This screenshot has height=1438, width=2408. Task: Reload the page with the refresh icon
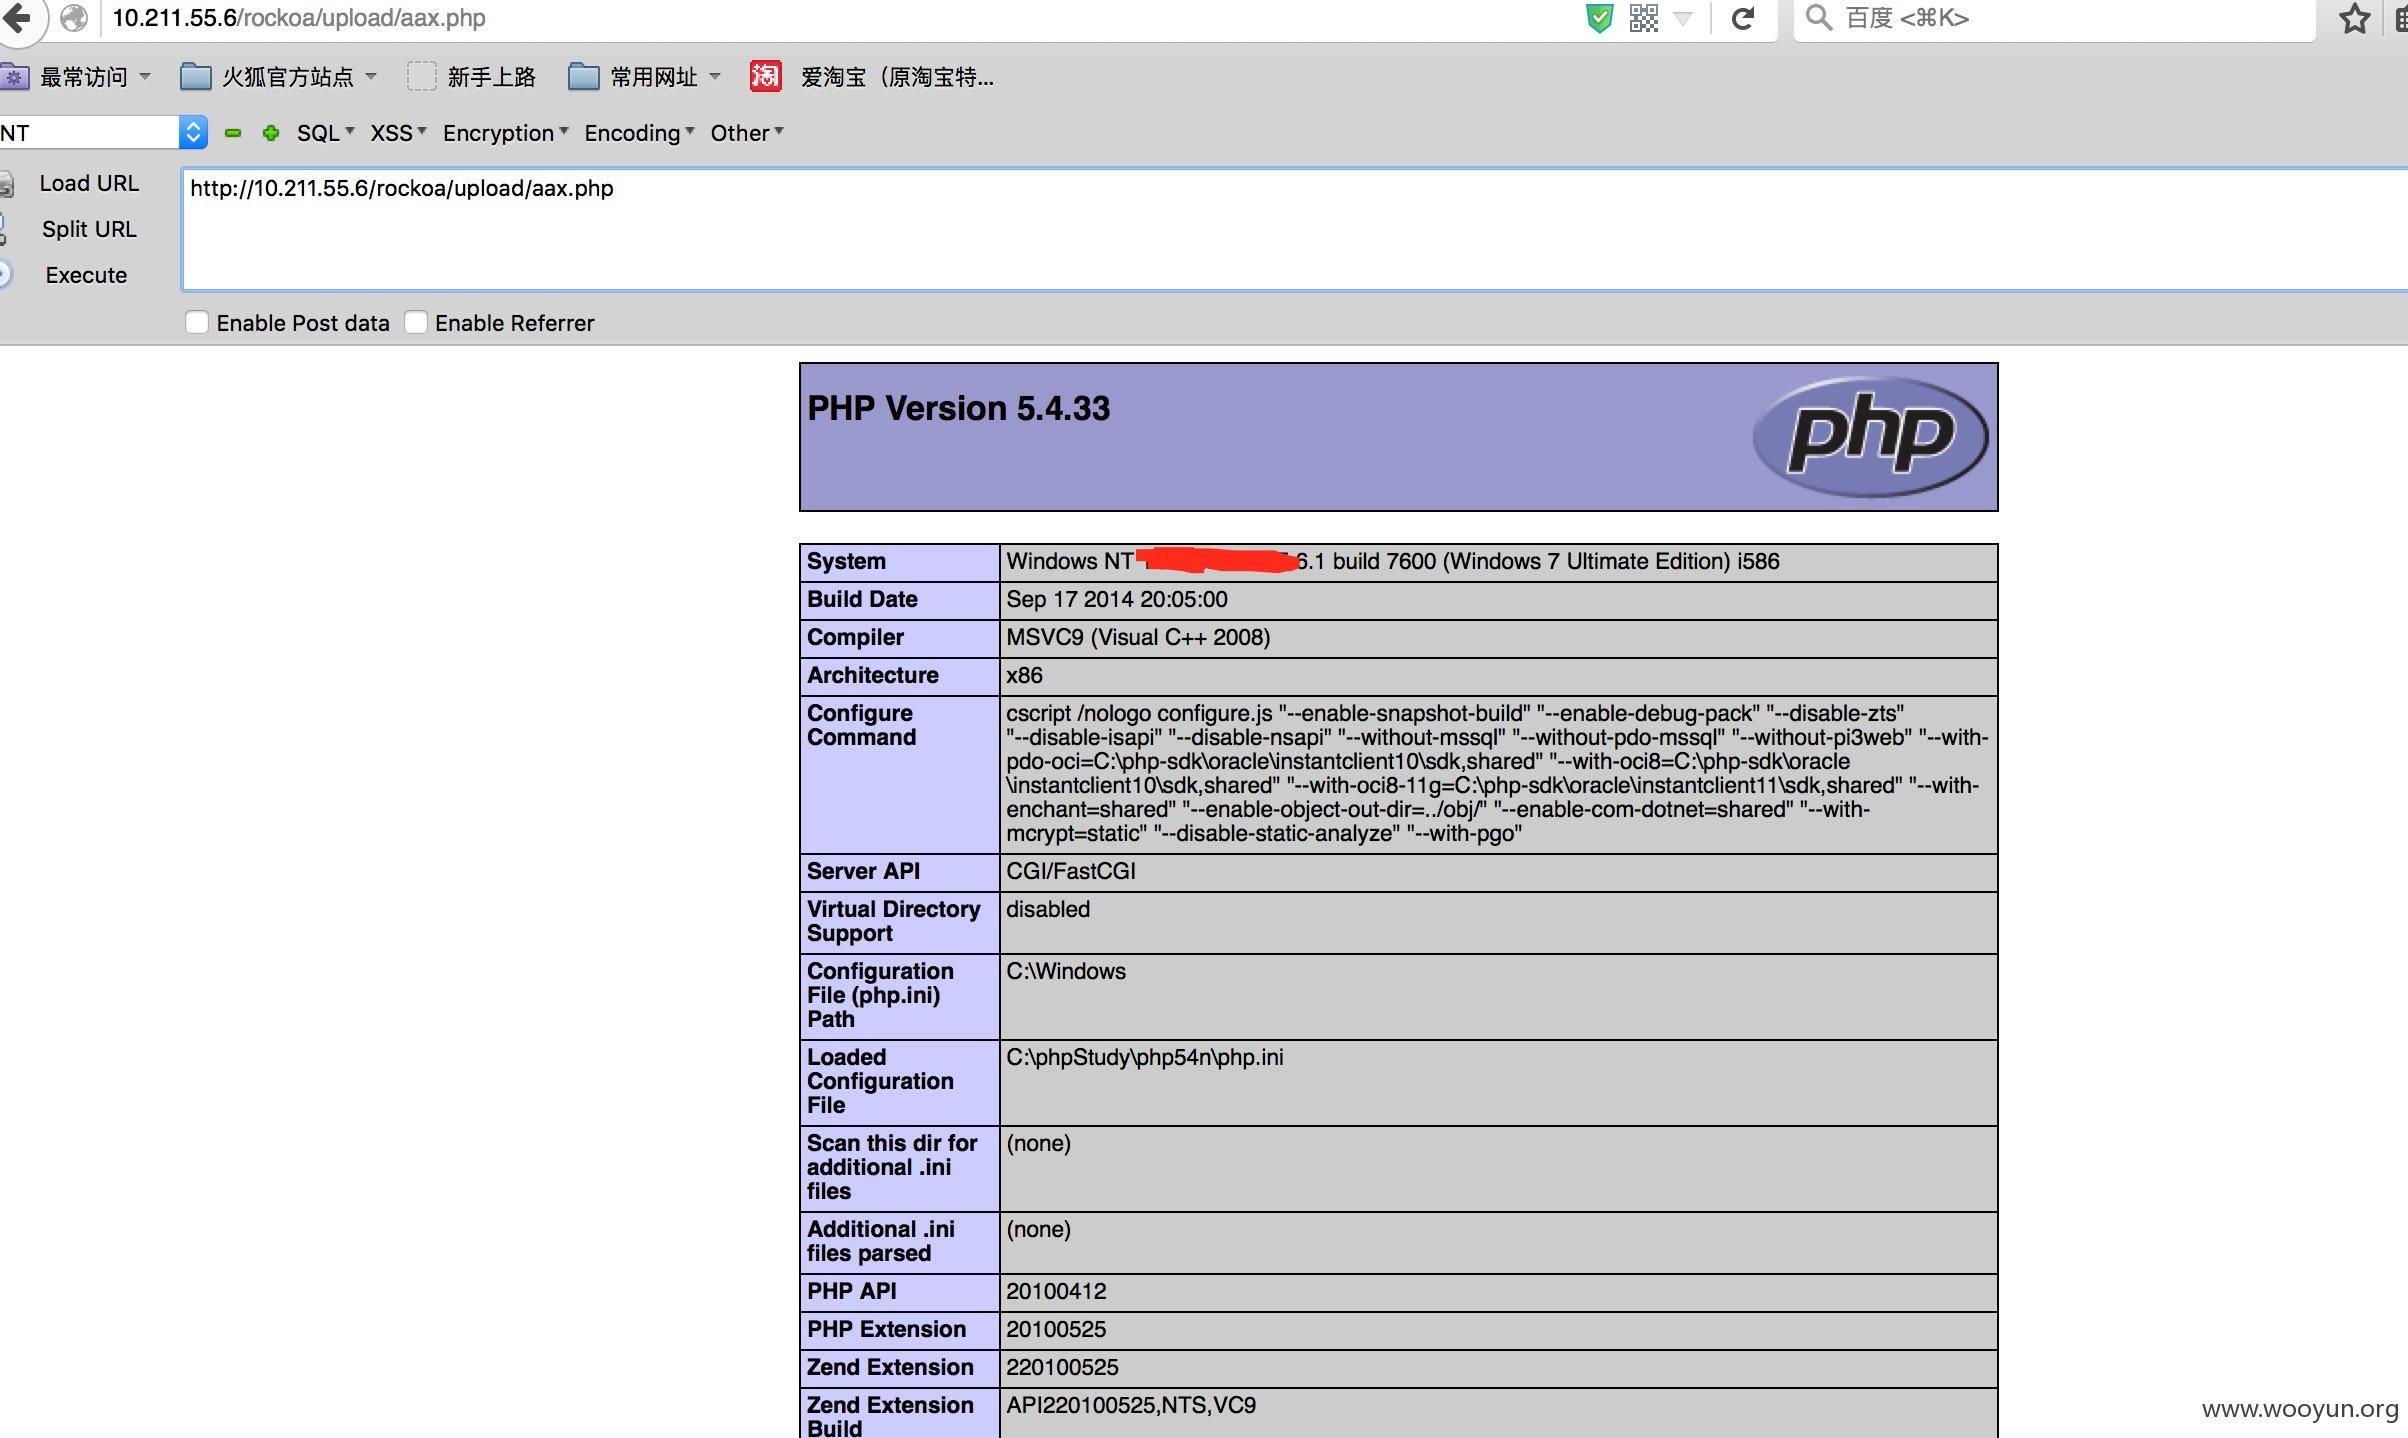[x=1743, y=18]
